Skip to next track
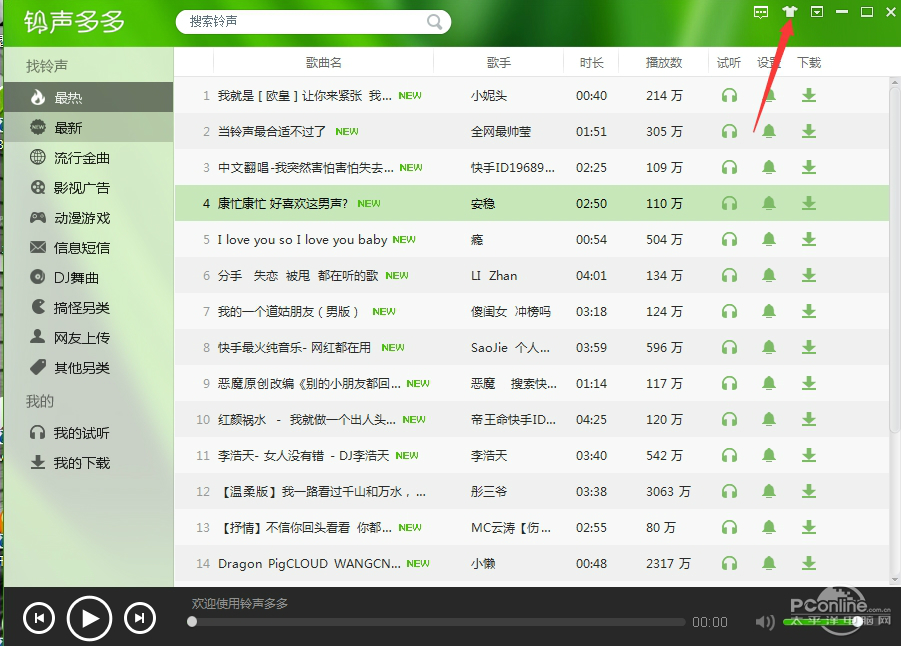The image size is (901, 646). click(140, 618)
